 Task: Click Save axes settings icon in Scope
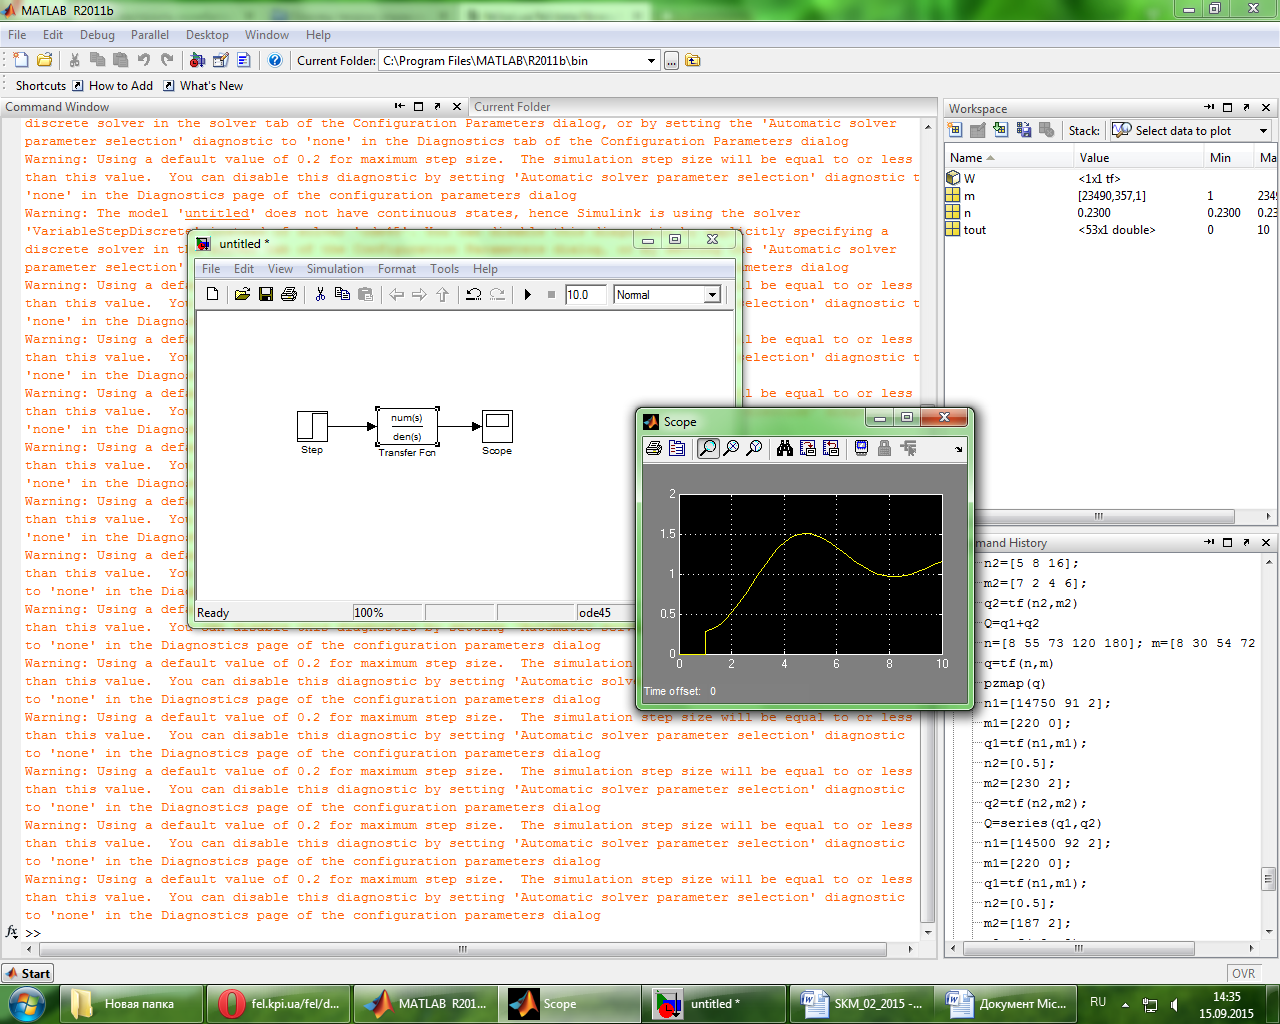coord(808,448)
